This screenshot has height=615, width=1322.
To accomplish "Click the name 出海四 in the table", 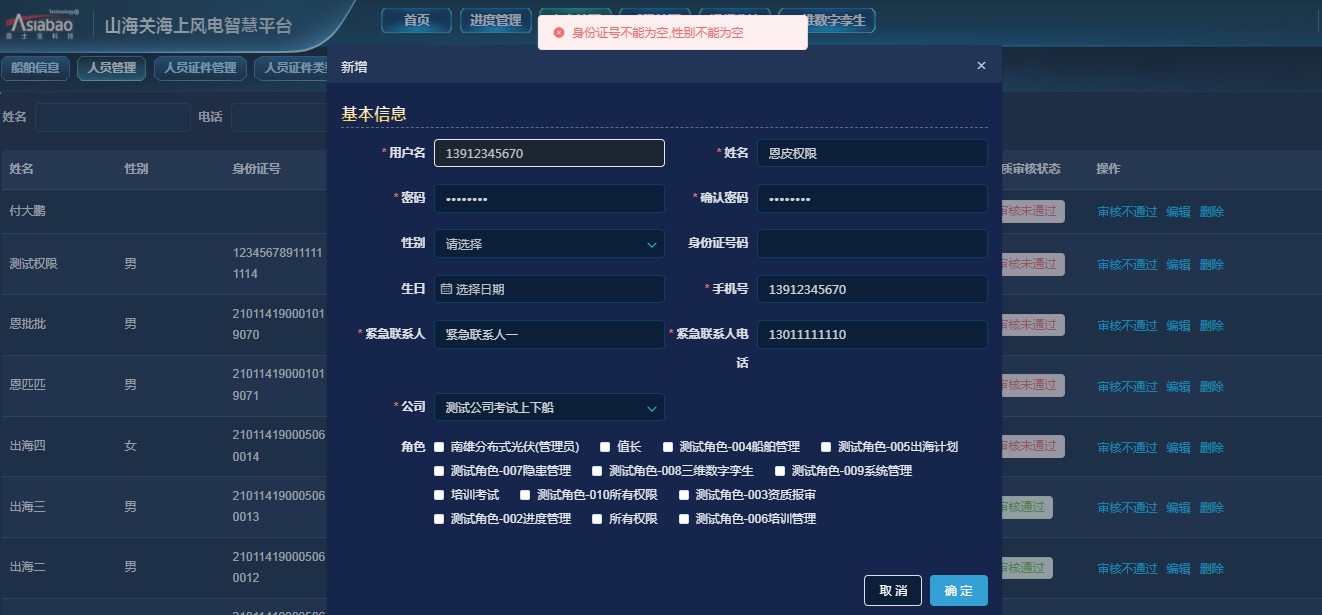I will pos(27,446).
